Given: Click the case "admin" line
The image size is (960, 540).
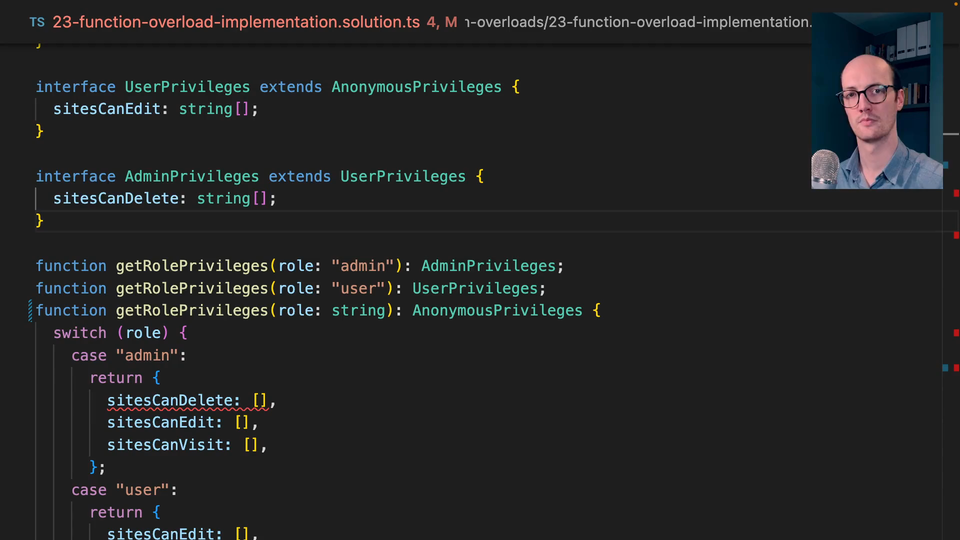Looking at the screenshot, I should pyautogui.click(x=129, y=356).
